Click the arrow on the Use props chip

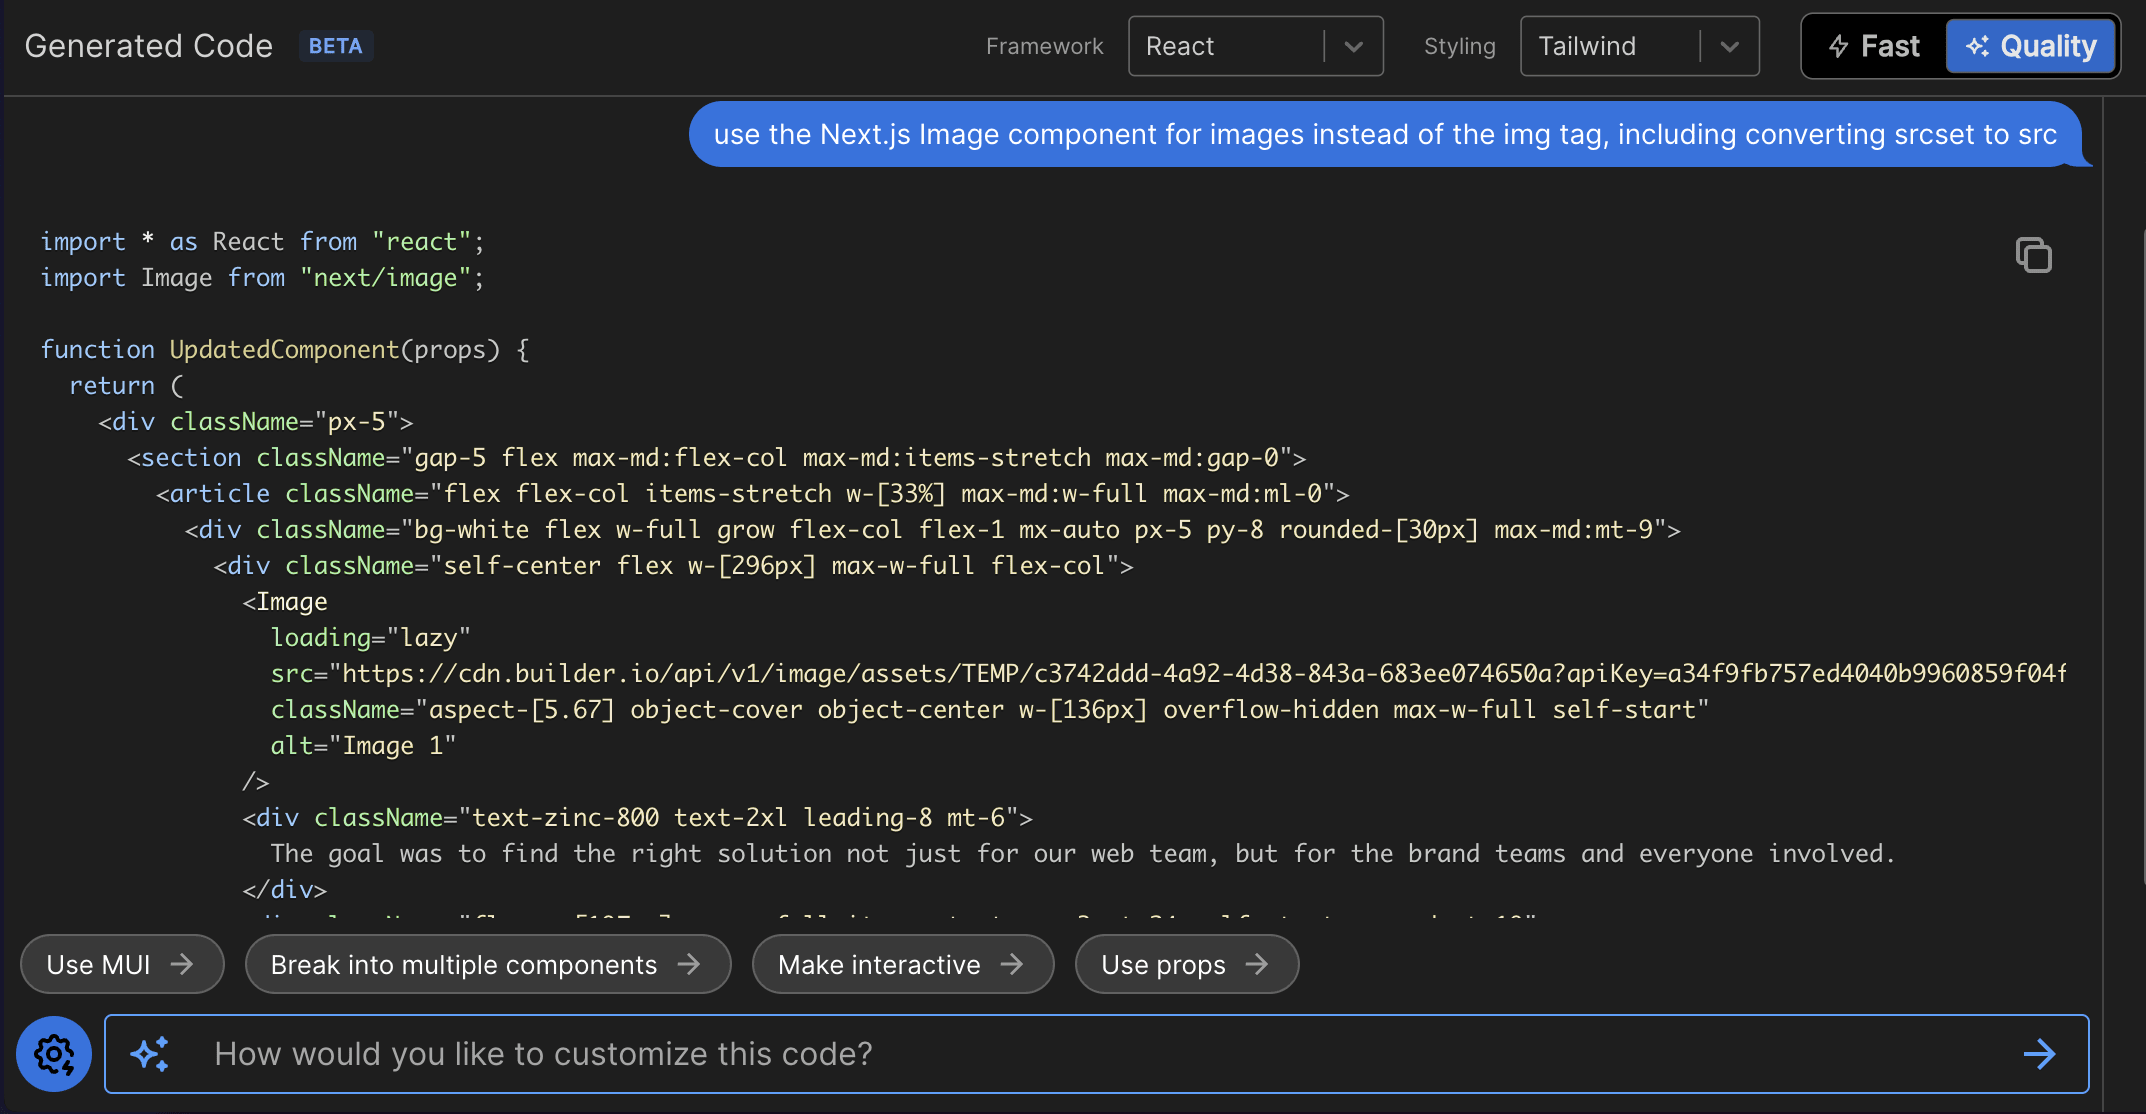1257,964
